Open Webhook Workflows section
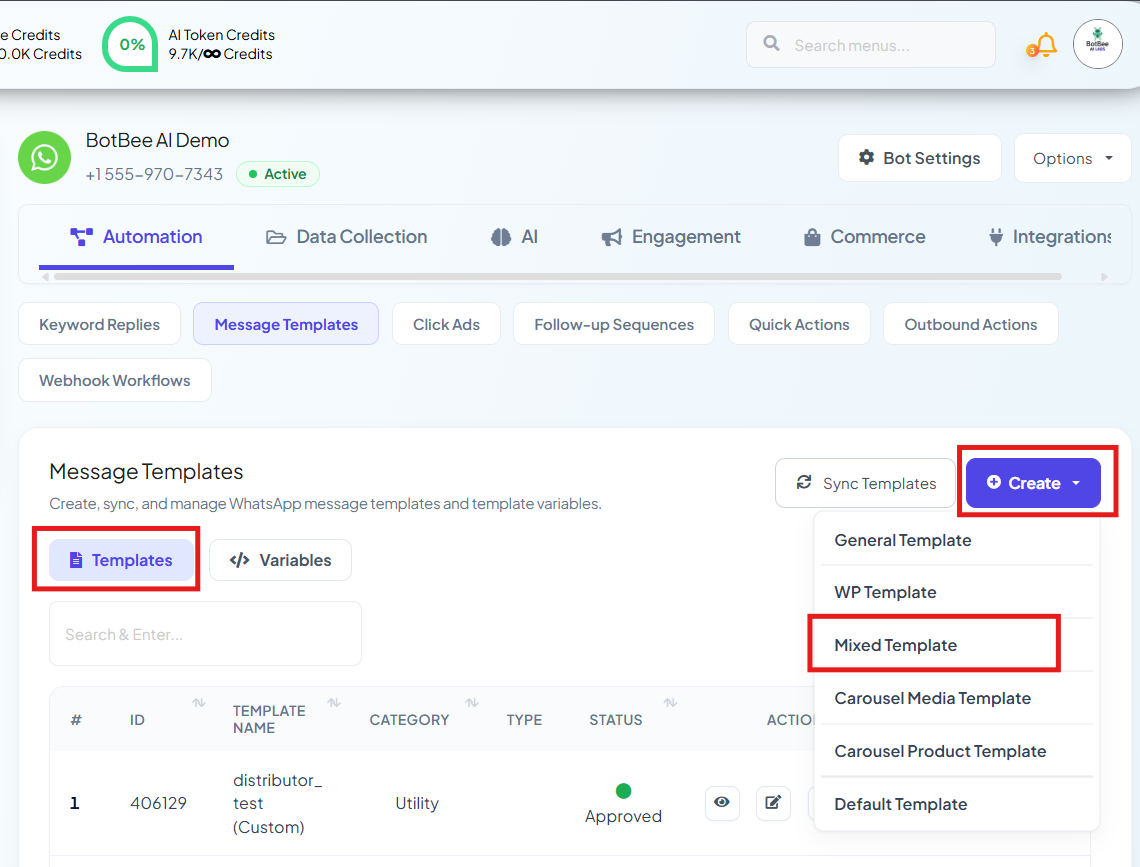1140x867 pixels. pyautogui.click(x=115, y=380)
